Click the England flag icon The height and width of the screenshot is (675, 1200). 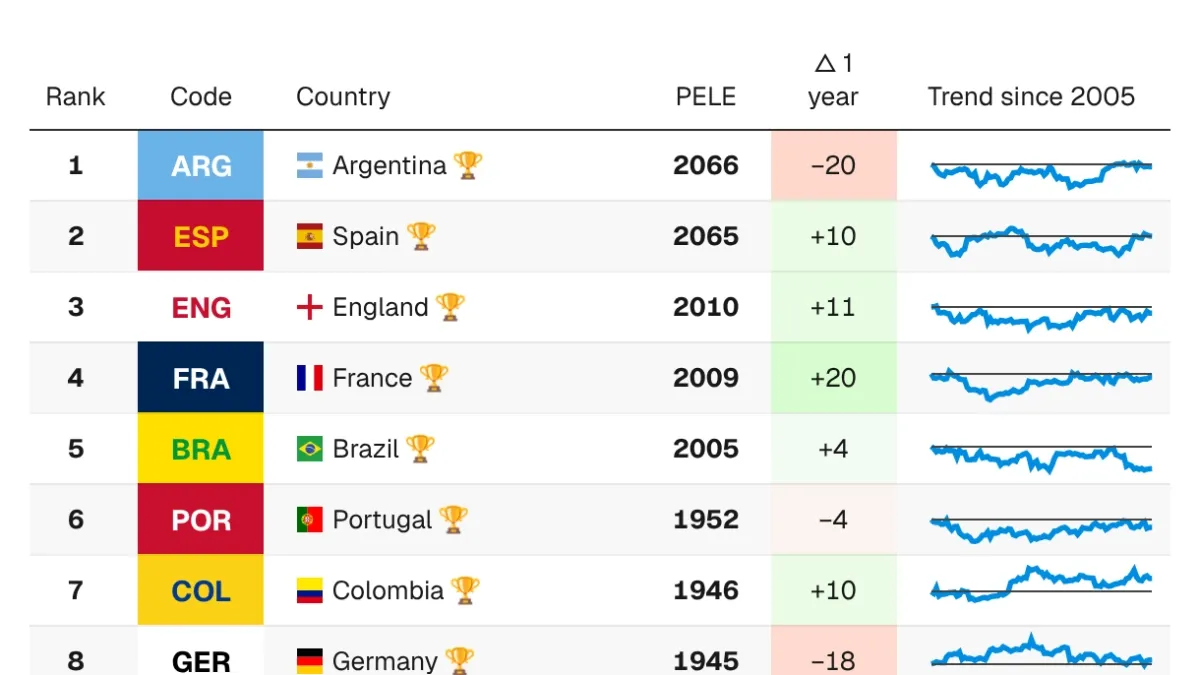tap(309, 308)
